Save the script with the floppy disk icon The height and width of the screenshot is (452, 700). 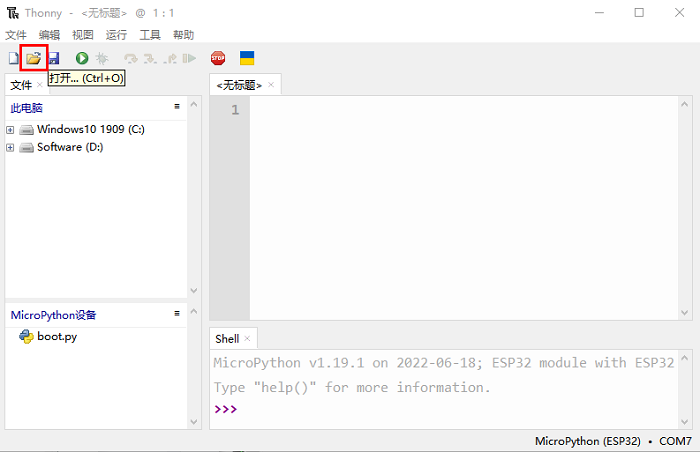[53, 59]
